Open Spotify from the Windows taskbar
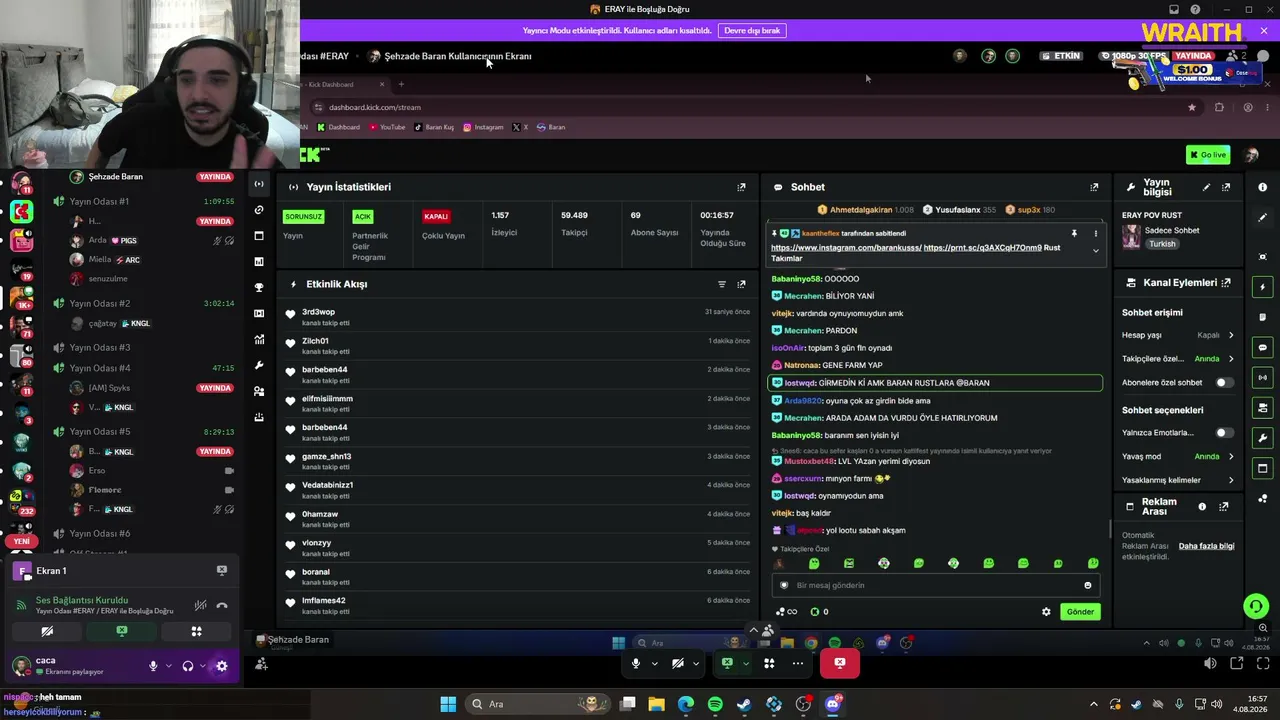 coord(715,704)
